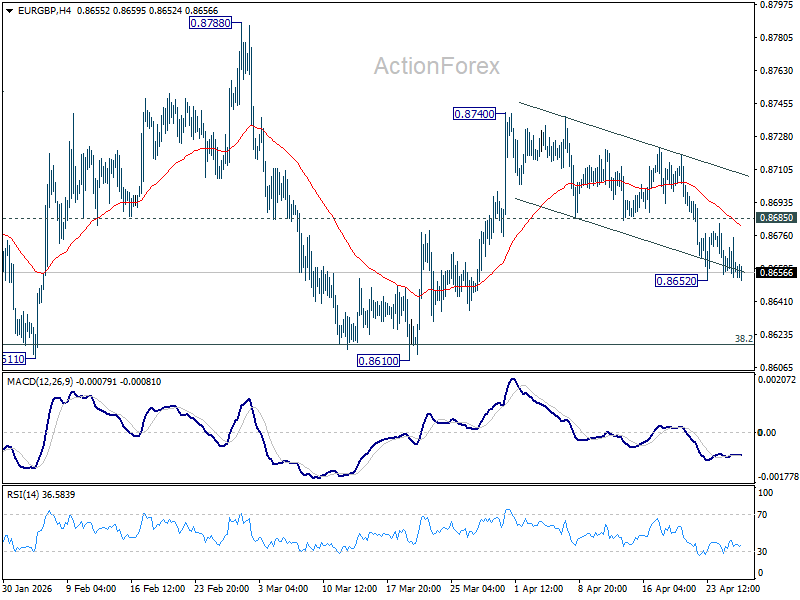Click the 10 Mar 12:00 time label
Image resolution: width=800 pixels, height=600 pixels.
coord(350,588)
